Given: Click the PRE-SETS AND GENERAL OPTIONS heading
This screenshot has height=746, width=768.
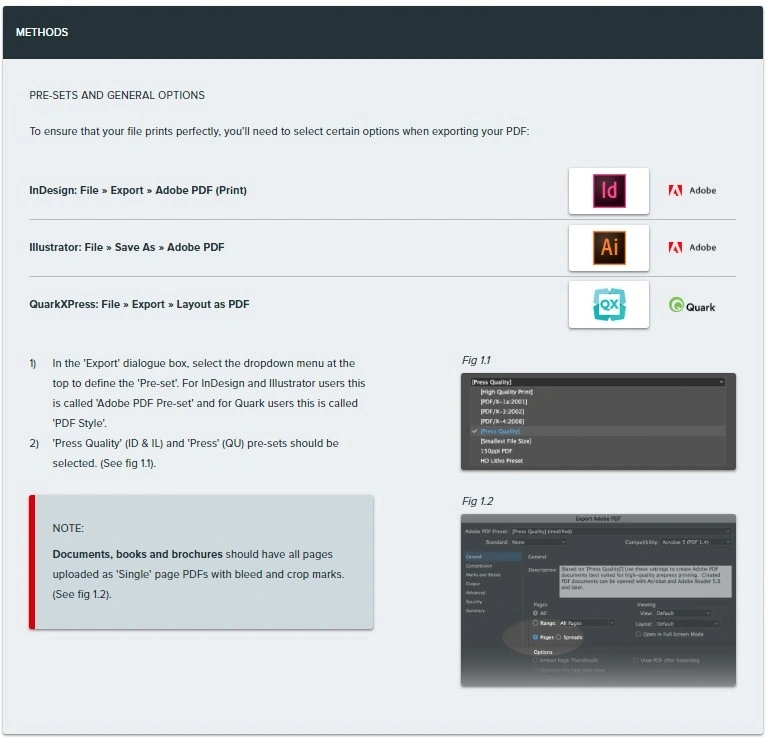Looking at the screenshot, I should tap(117, 95).
